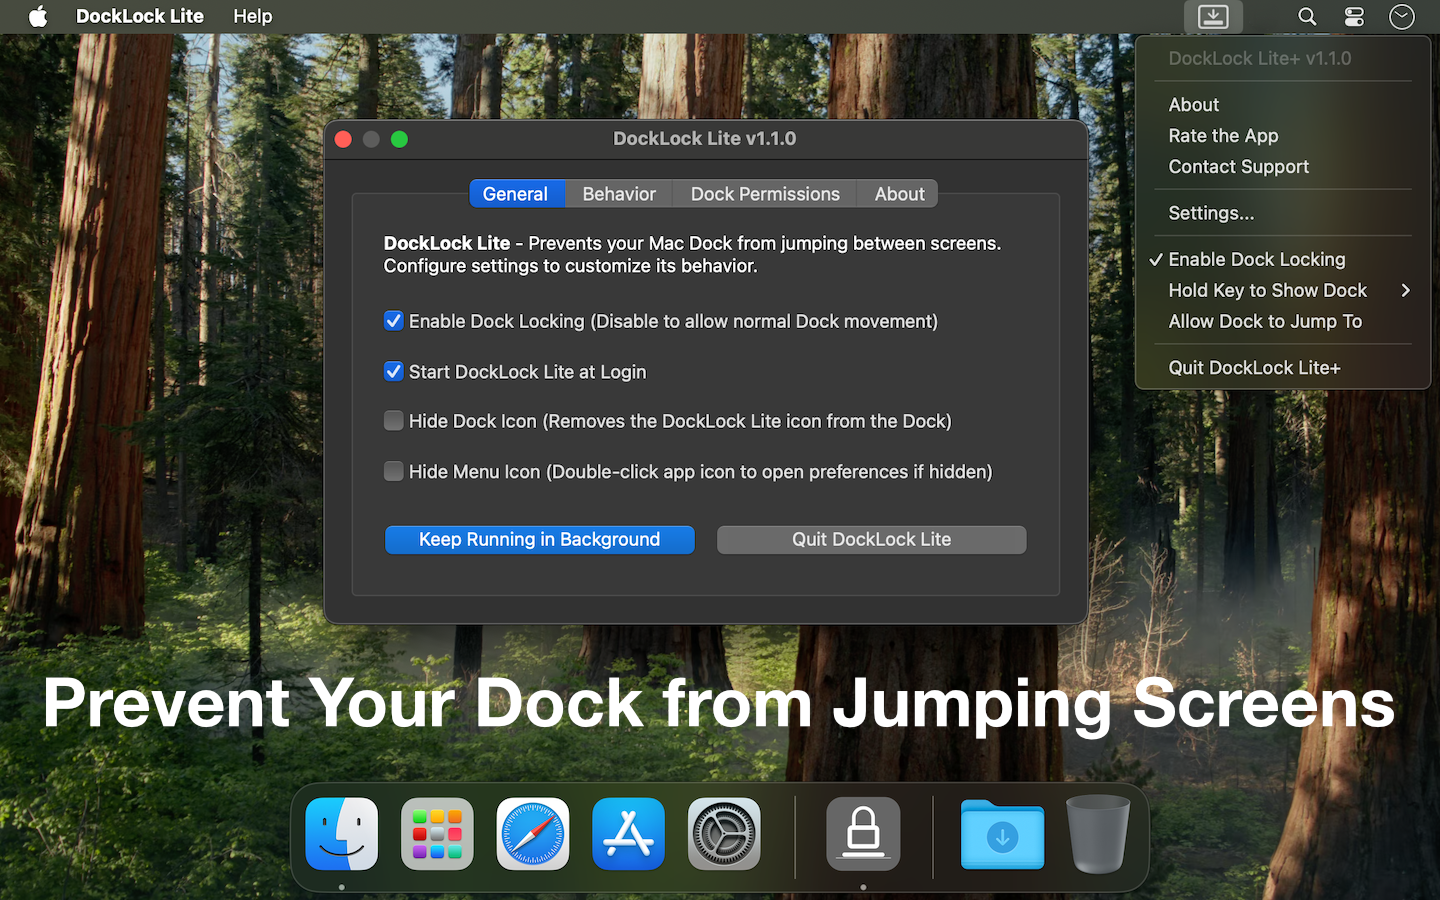Screen dimensions: 1440x900
Task: Close the DockLock Lite window
Action: (x=343, y=139)
